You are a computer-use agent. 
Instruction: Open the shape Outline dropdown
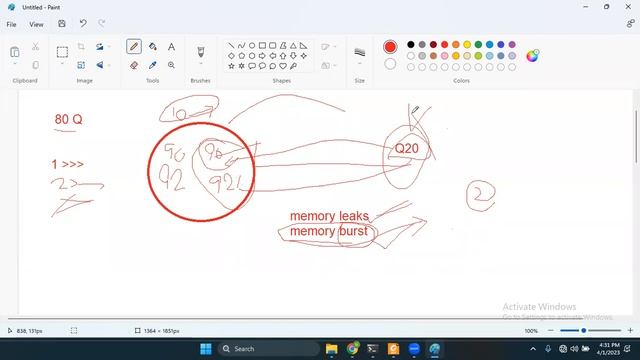329,47
